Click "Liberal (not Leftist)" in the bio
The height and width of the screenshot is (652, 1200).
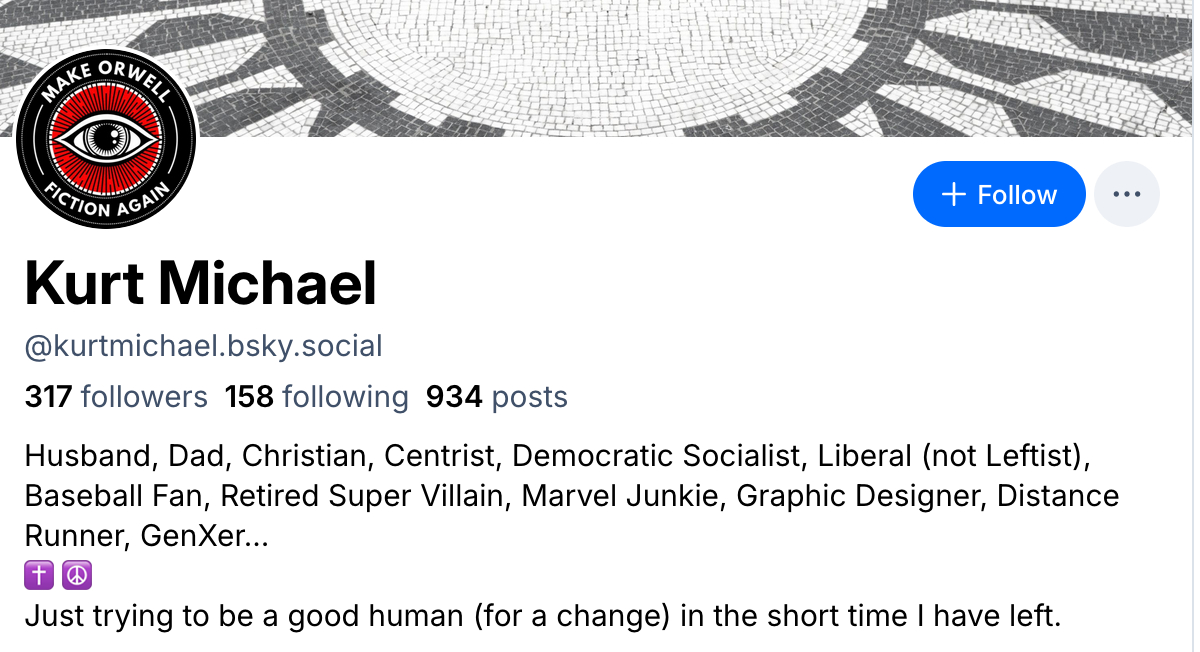coord(953,456)
